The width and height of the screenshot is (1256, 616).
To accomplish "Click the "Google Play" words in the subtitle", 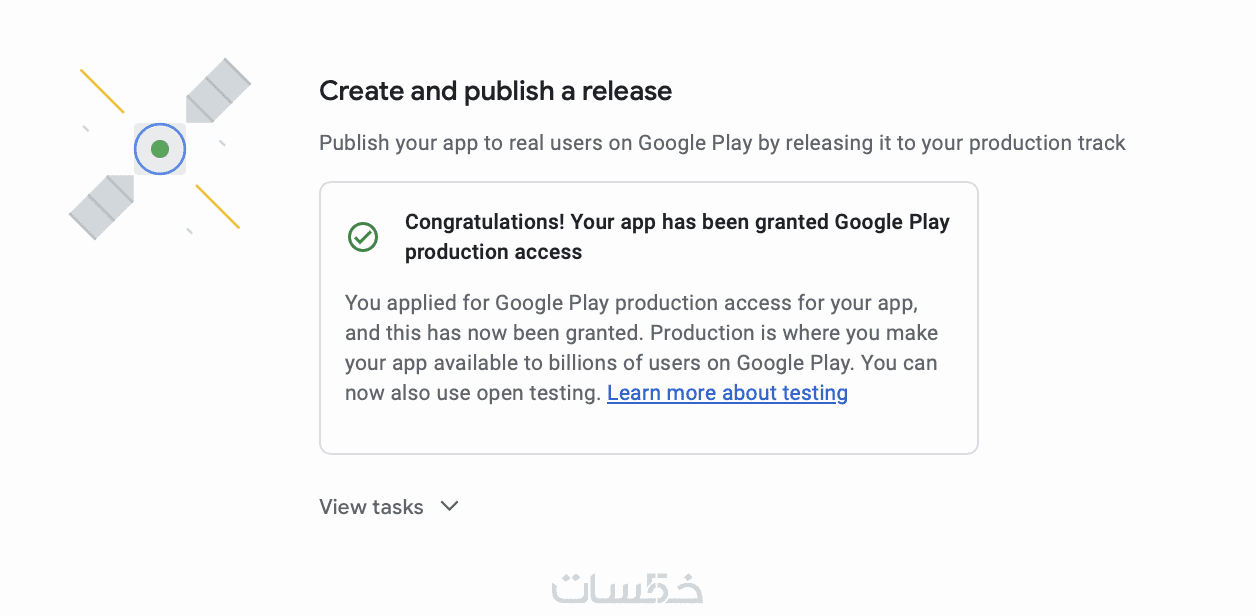I will [x=694, y=143].
